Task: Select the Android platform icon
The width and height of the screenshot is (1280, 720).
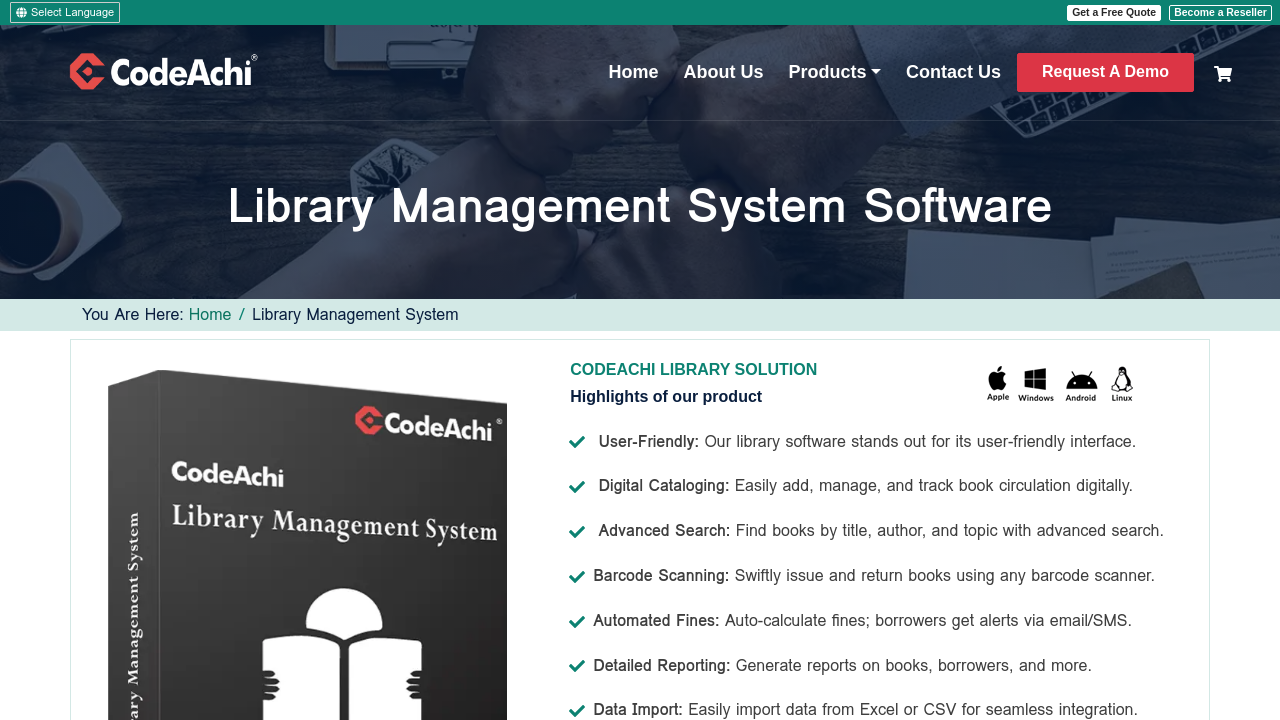Action: click(x=1081, y=384)
